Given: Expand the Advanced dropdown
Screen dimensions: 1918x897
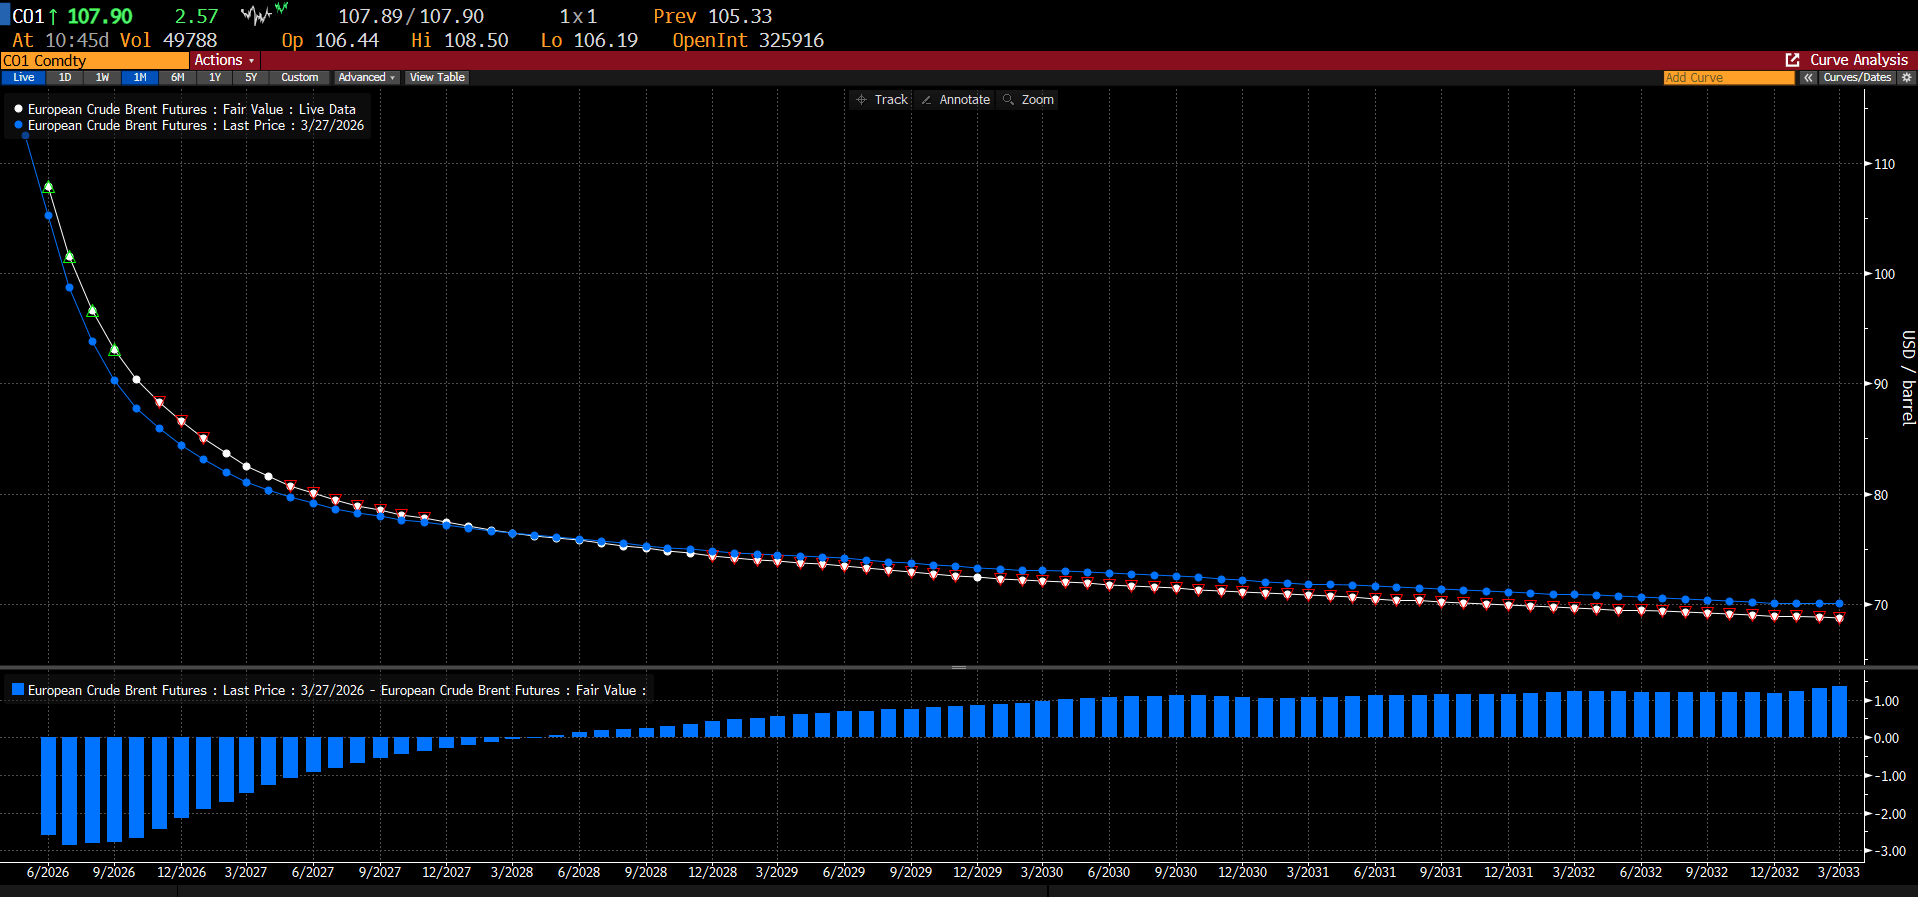Looking at the screenshot, I should 366,77.
